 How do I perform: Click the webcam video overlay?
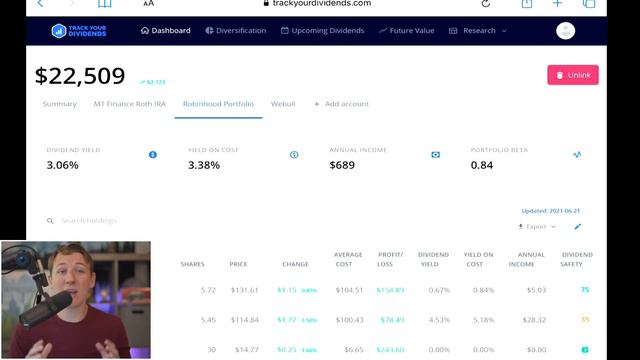pyautogui.click(x=76, y=300)
